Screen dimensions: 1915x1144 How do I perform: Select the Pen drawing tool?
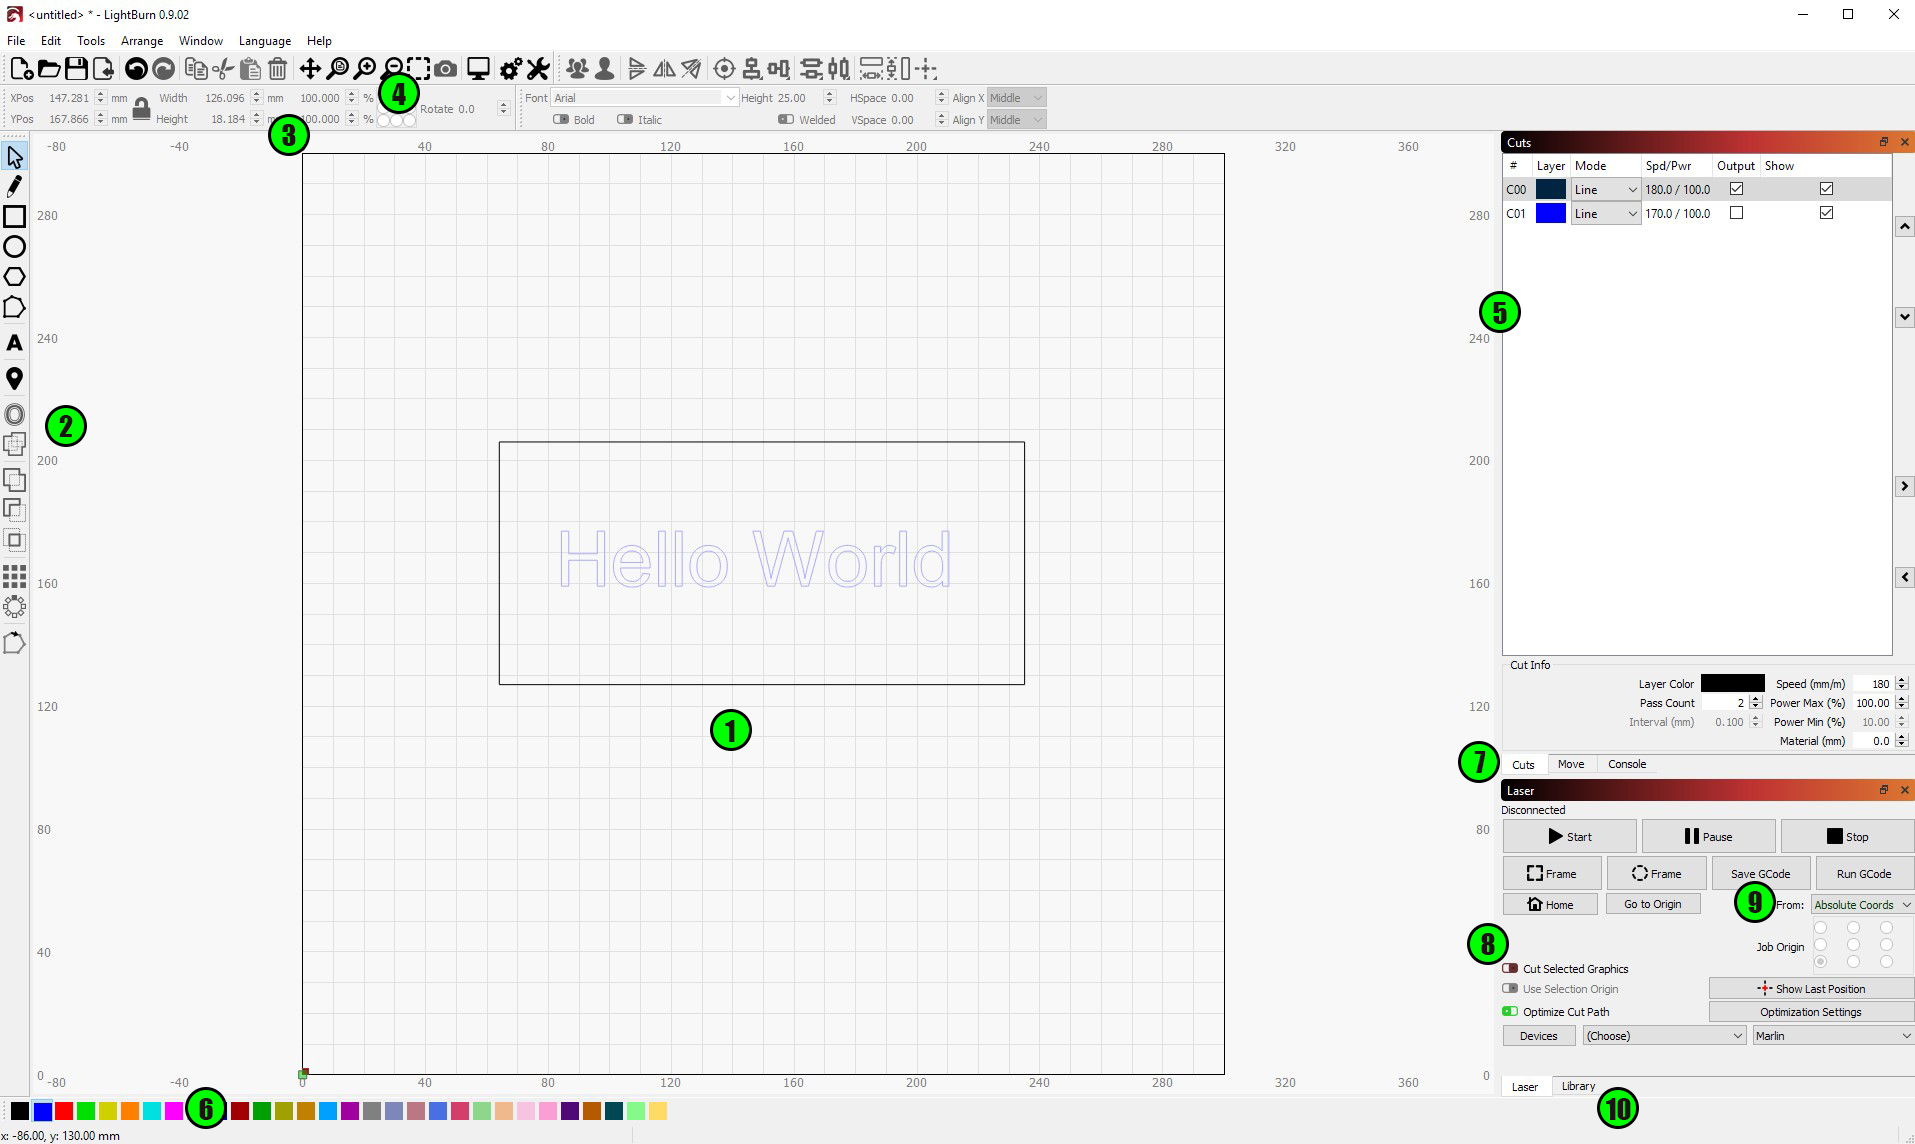14,186
